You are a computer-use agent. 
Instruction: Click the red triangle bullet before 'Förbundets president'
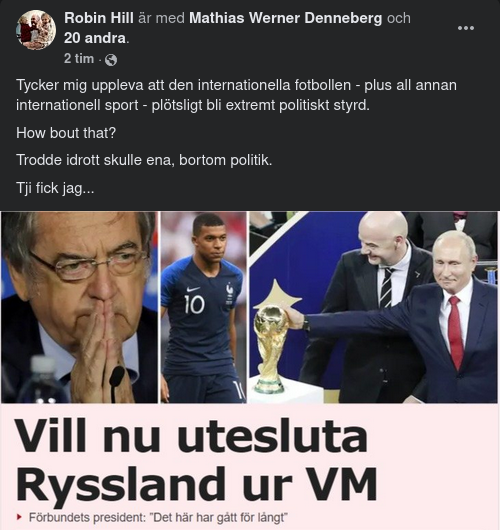(x=20, y=517)
